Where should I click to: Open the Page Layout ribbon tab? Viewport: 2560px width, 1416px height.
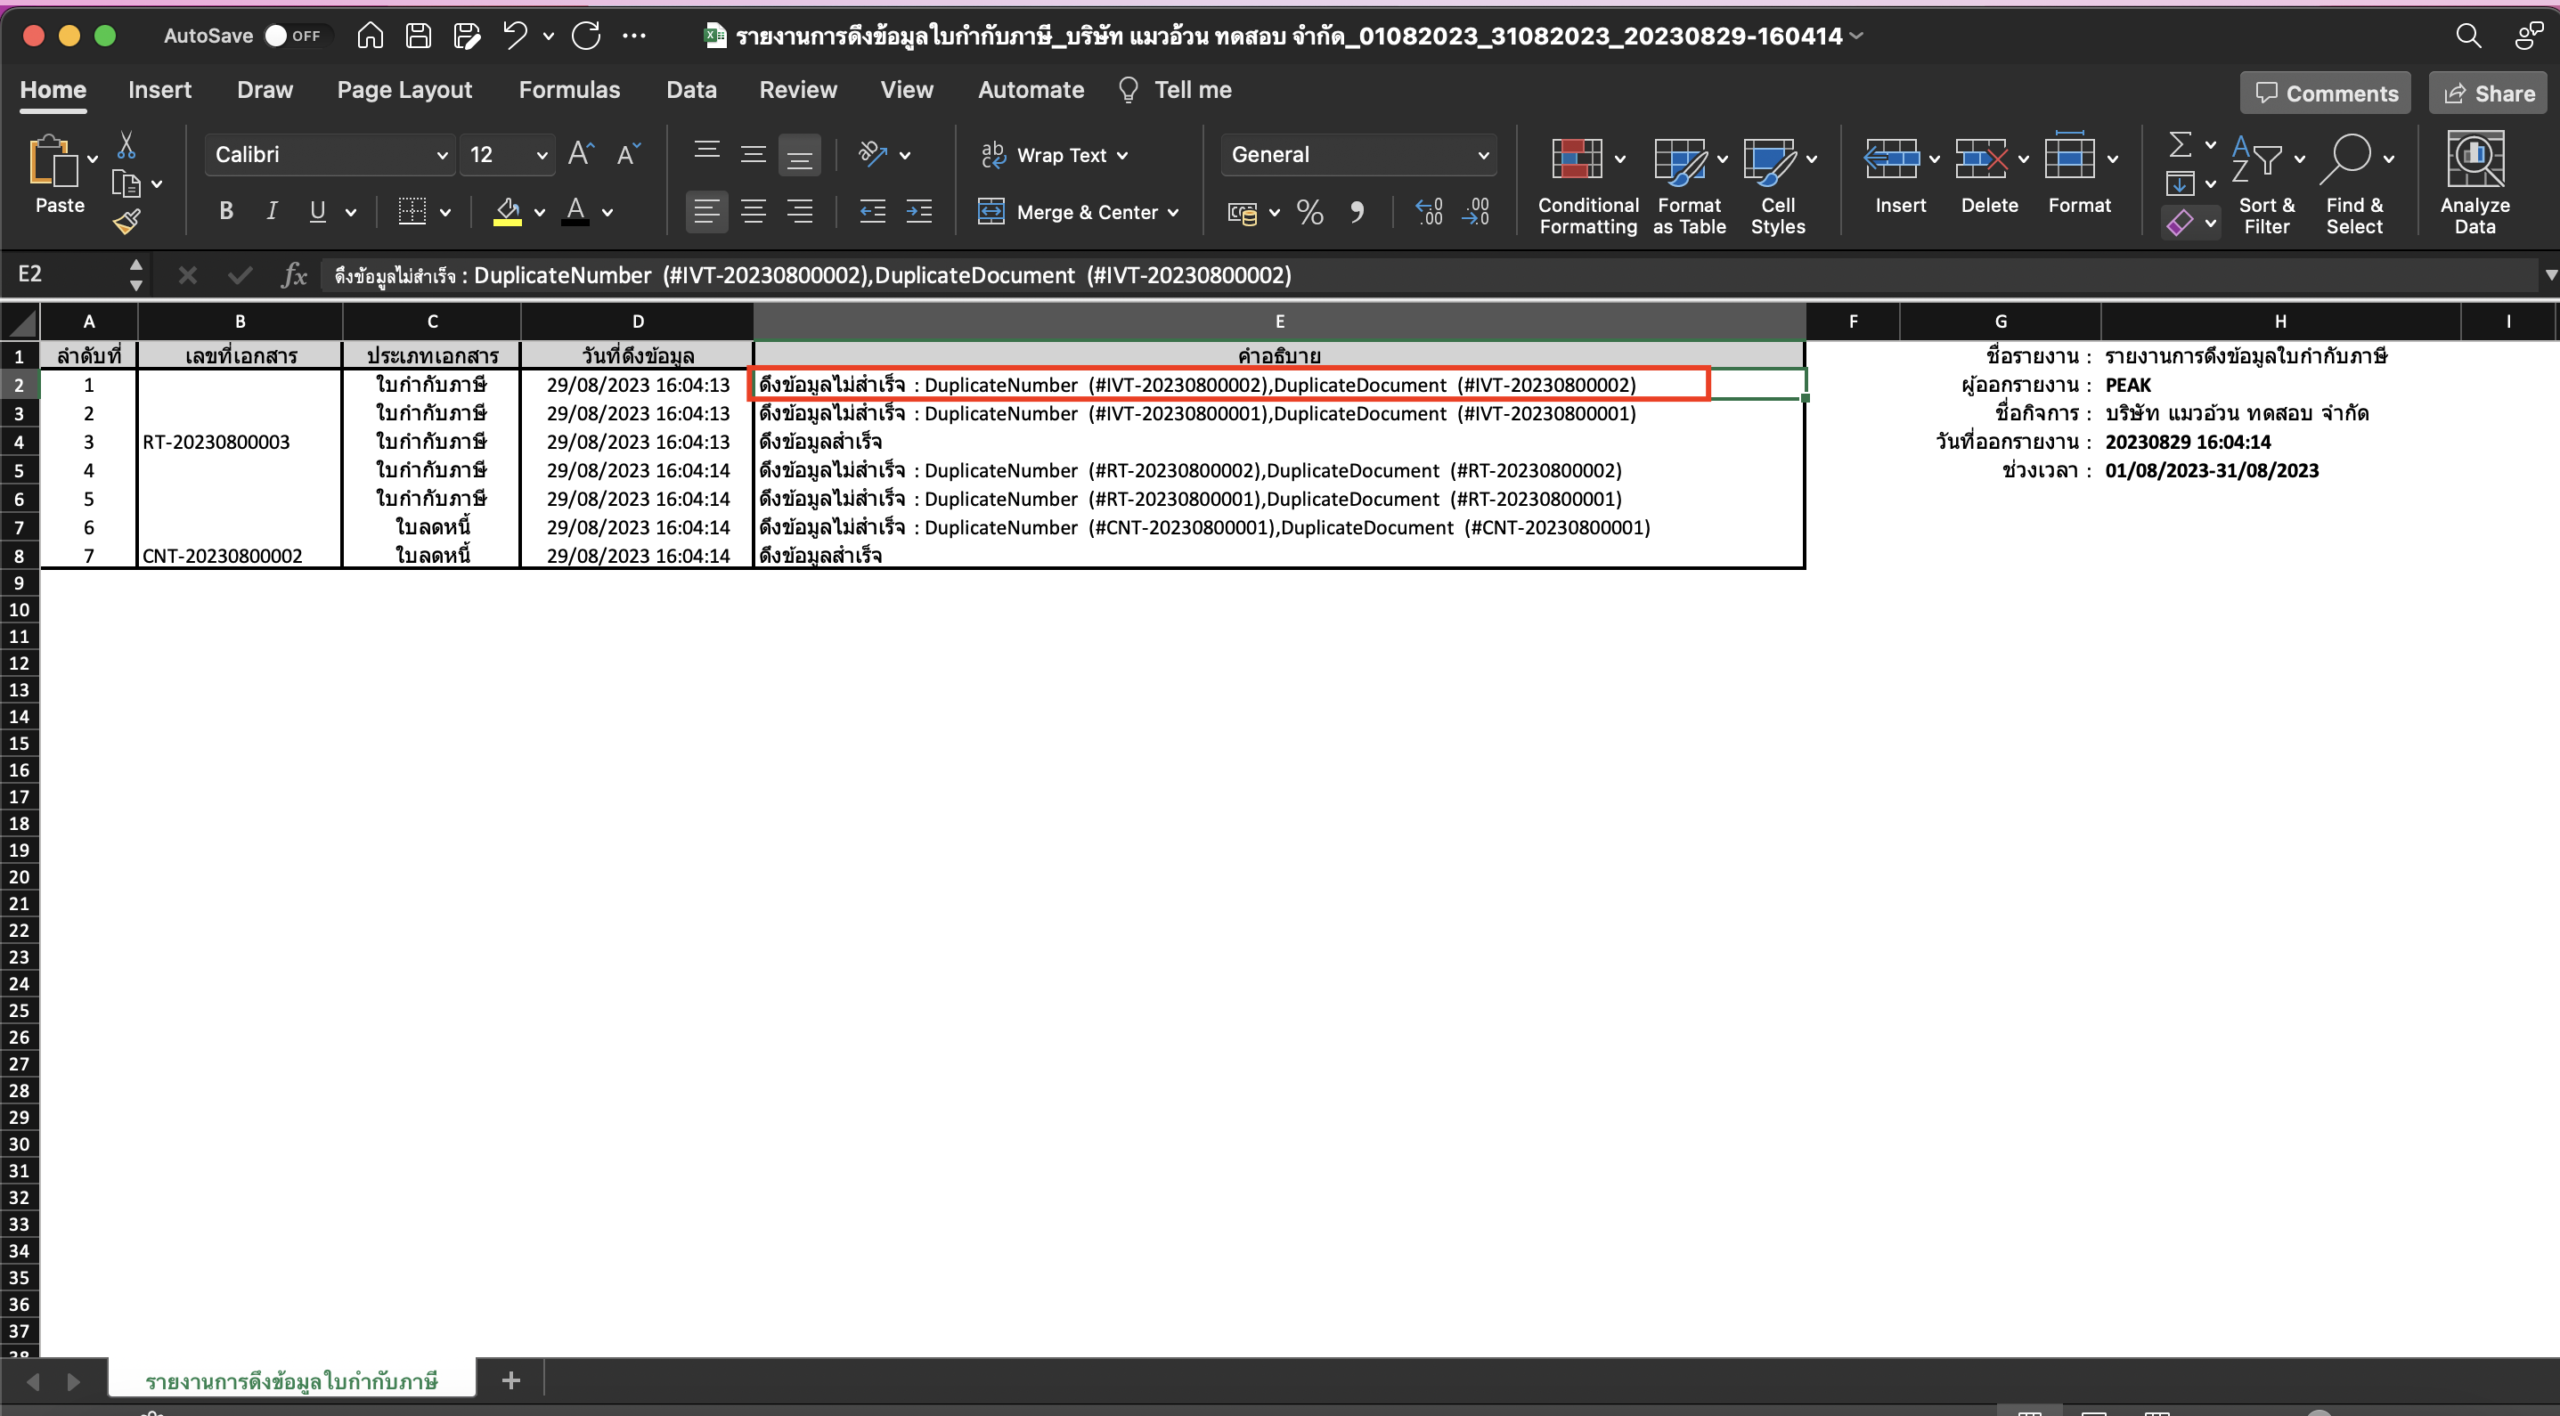point(404,90)
